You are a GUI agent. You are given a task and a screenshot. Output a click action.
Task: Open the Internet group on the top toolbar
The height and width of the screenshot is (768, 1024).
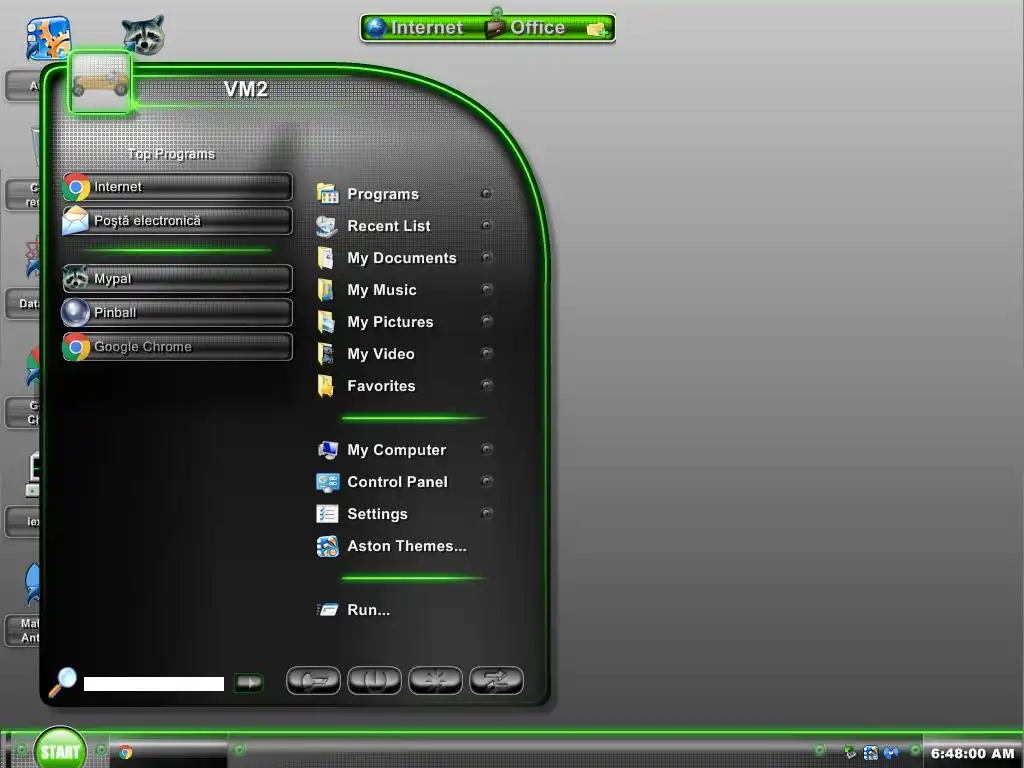click(415, 28)
